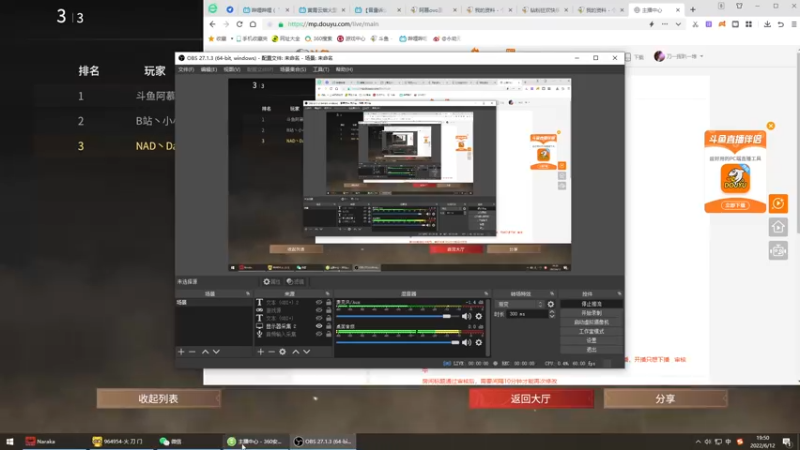The width and height of the screenshot is (800, 450).
Task: Mute the desktop audio mixer channel
Action: click(x=466, y=342)
